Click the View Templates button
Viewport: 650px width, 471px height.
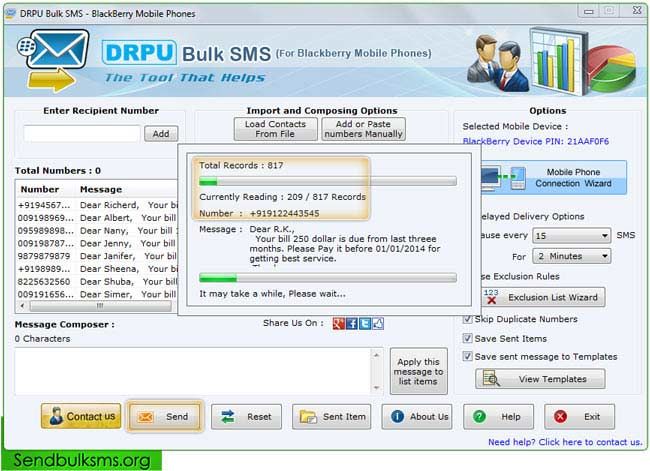[x=540, y=379]
